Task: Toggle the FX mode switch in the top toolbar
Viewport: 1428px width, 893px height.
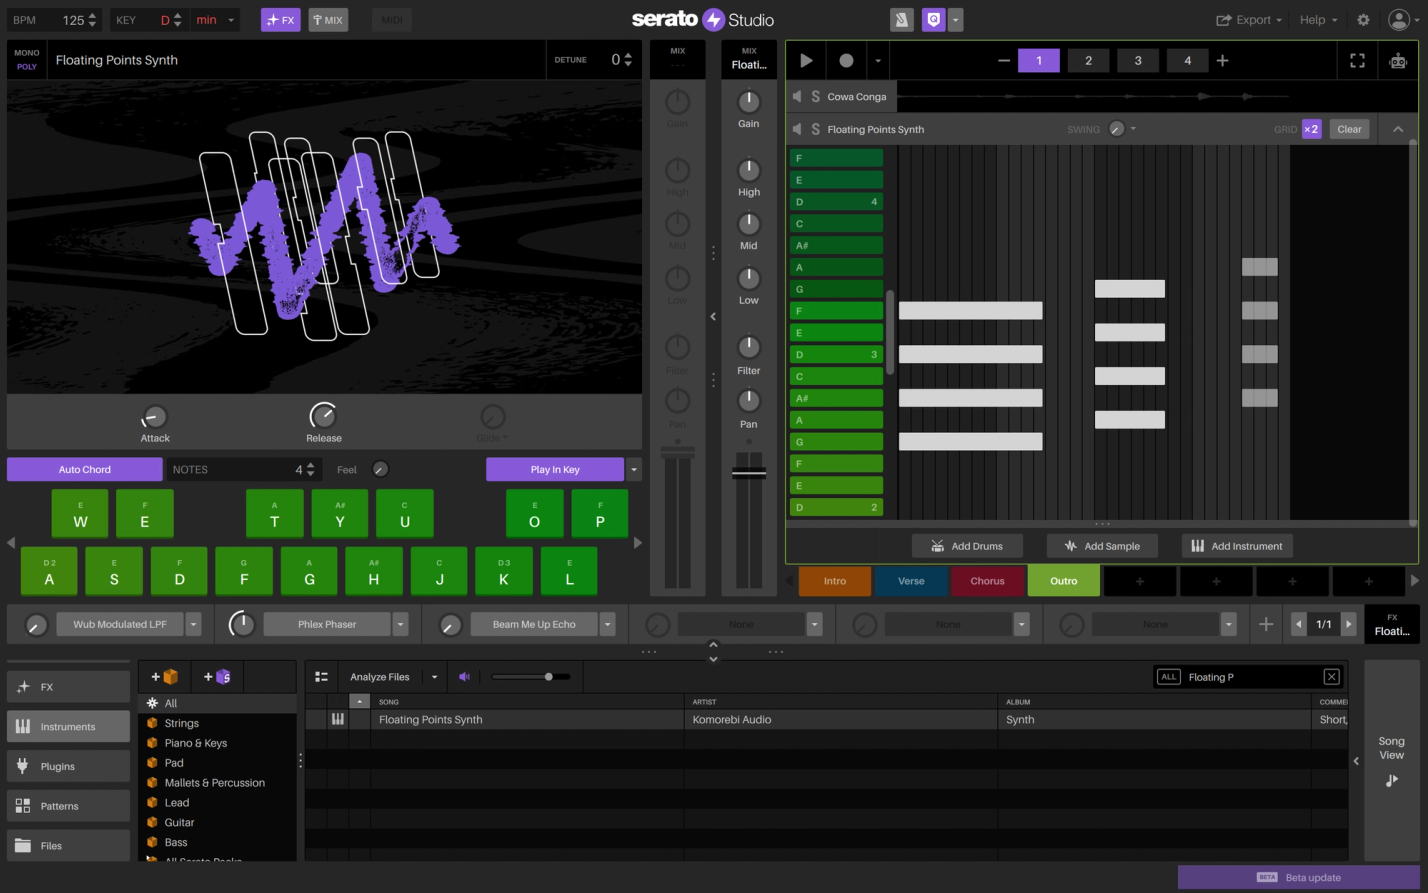Action: point(281,19)
